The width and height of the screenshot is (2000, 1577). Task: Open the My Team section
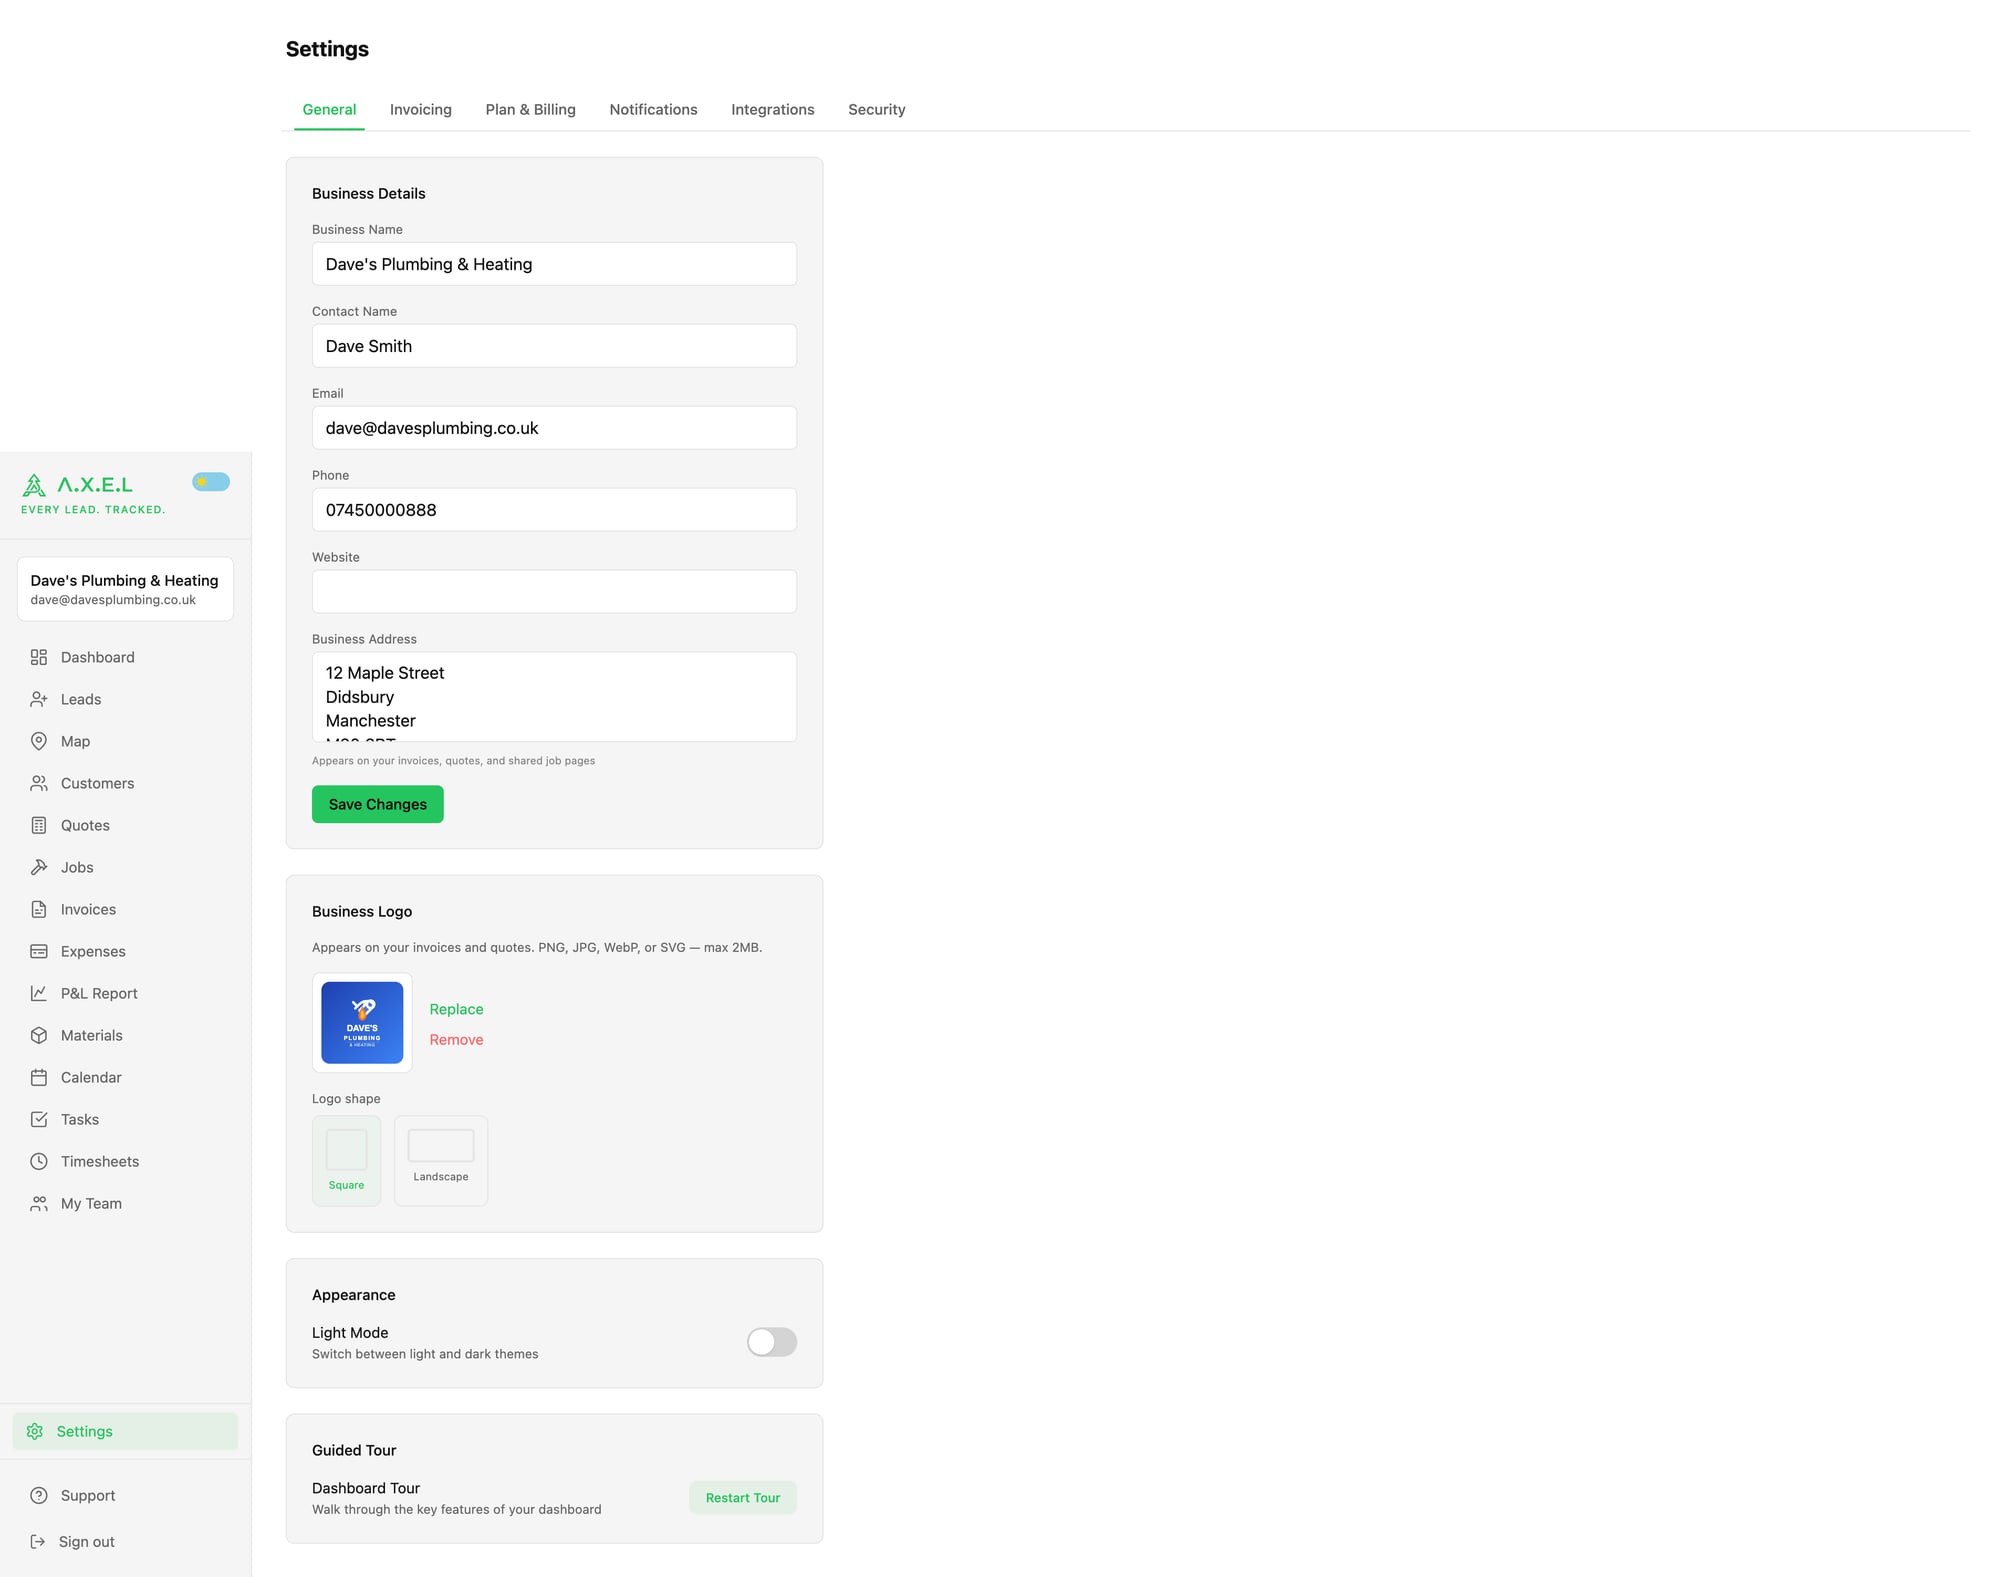[x=90, y=1203]
